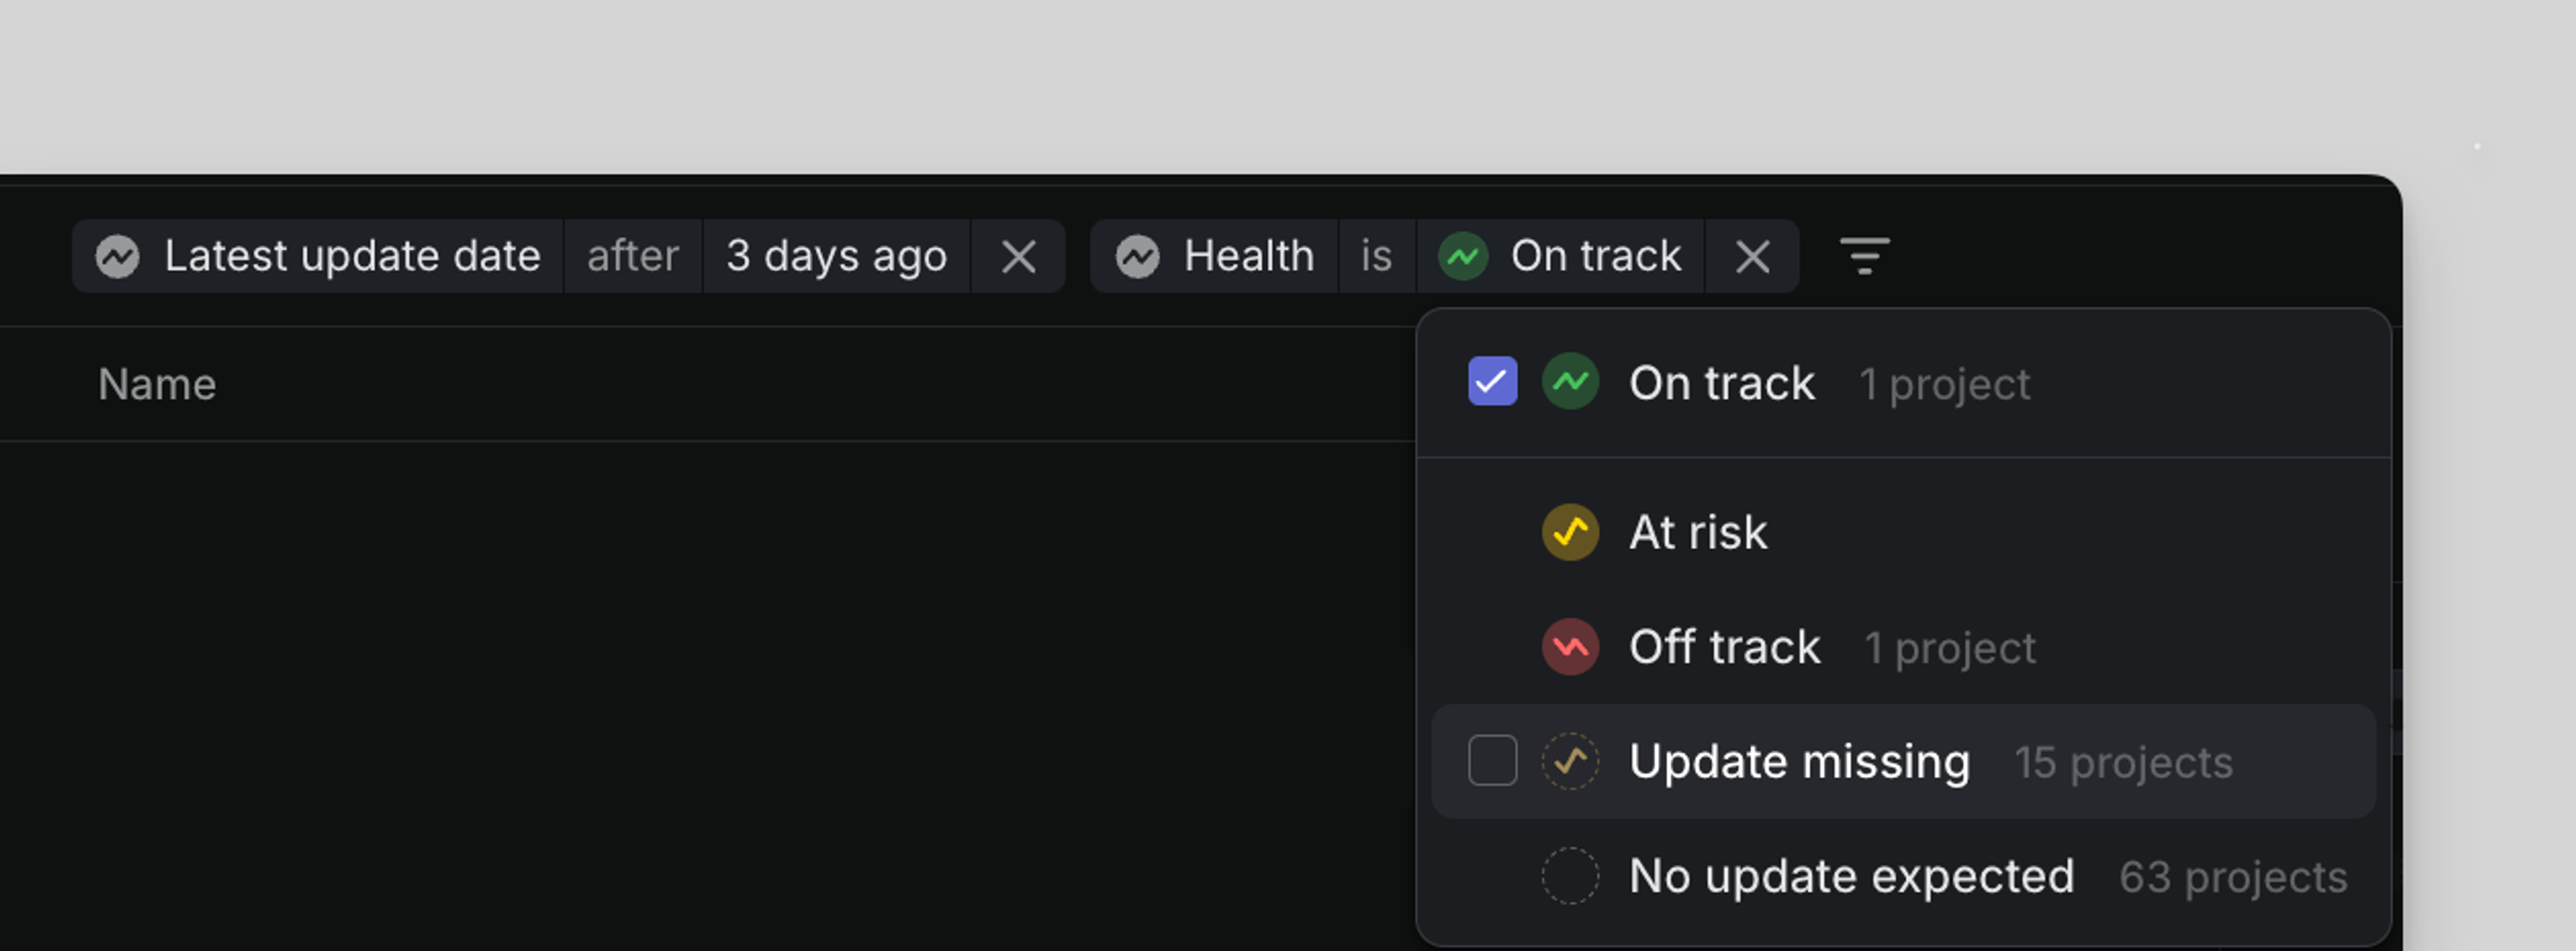Click the red Off track health icon
2576x951 pixels.
point(1570,646)
